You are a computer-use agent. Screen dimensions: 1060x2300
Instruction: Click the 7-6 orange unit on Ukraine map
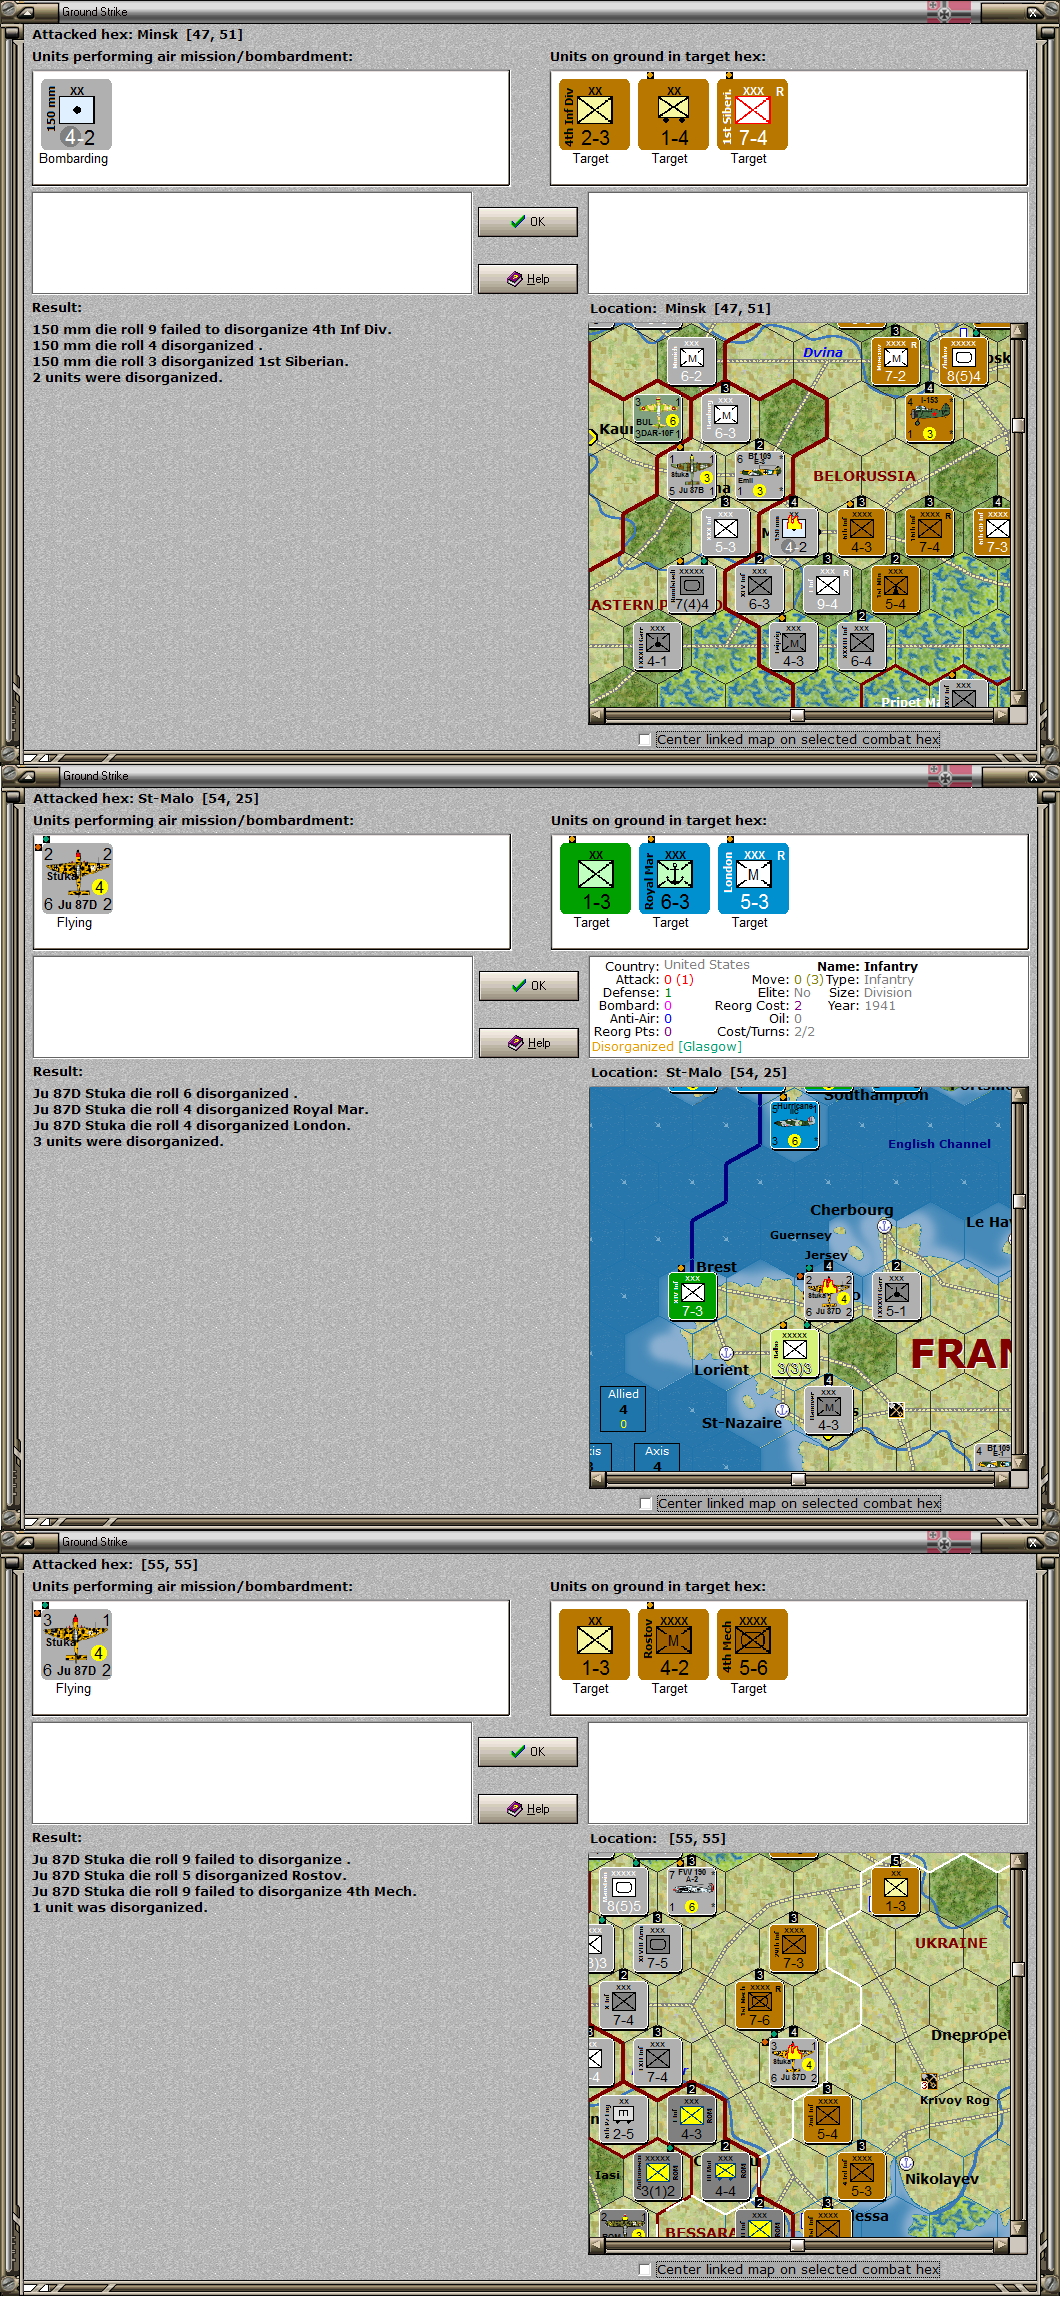pyautogui.click(x=760, y=2005)
